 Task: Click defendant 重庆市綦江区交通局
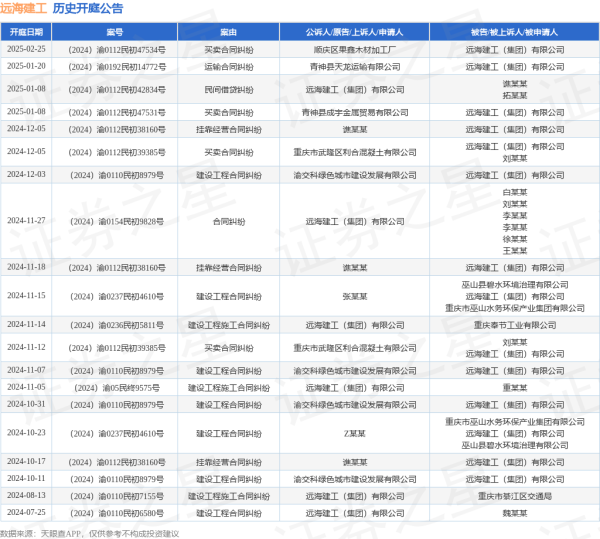514,496
